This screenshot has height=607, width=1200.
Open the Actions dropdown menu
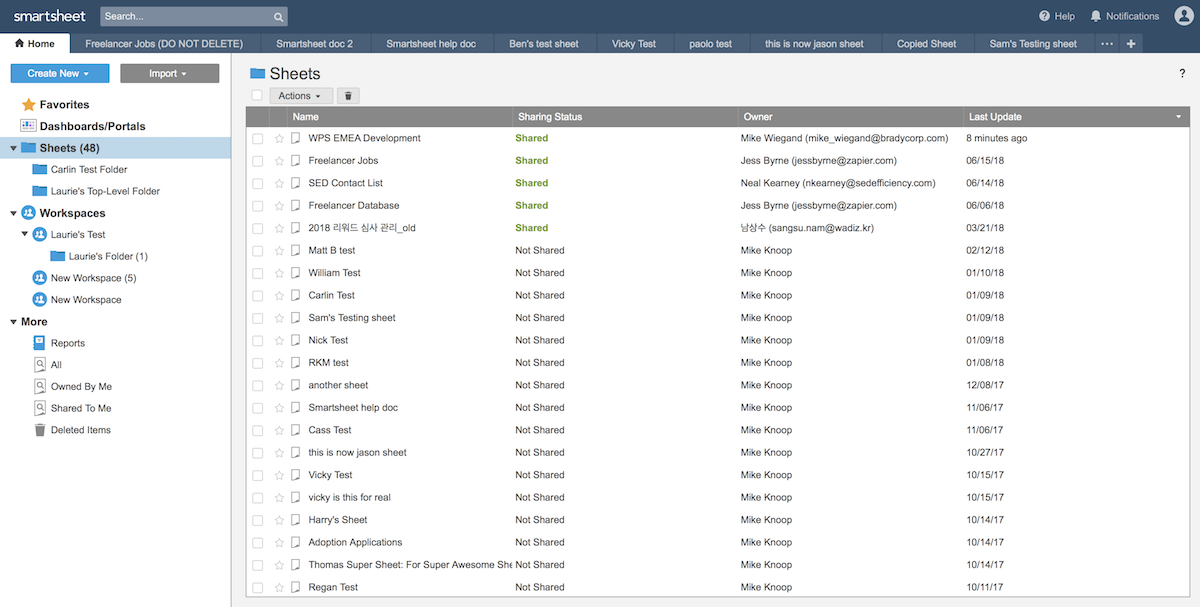(300, 96)
